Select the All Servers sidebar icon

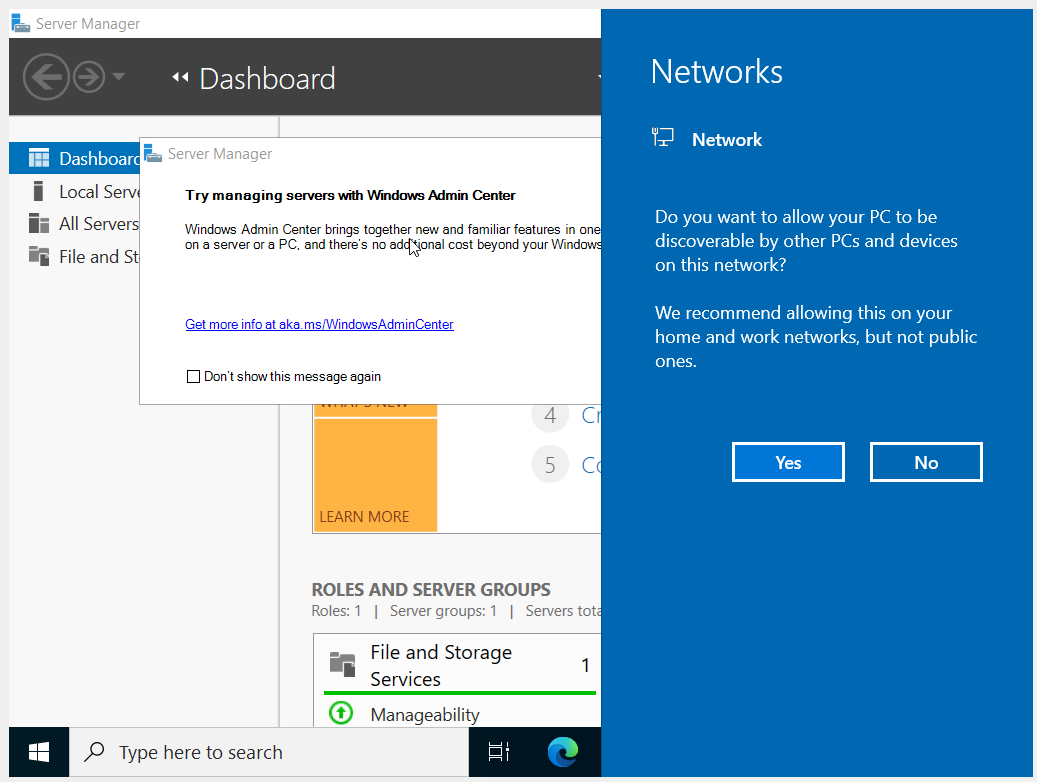(x=39, y=223)
